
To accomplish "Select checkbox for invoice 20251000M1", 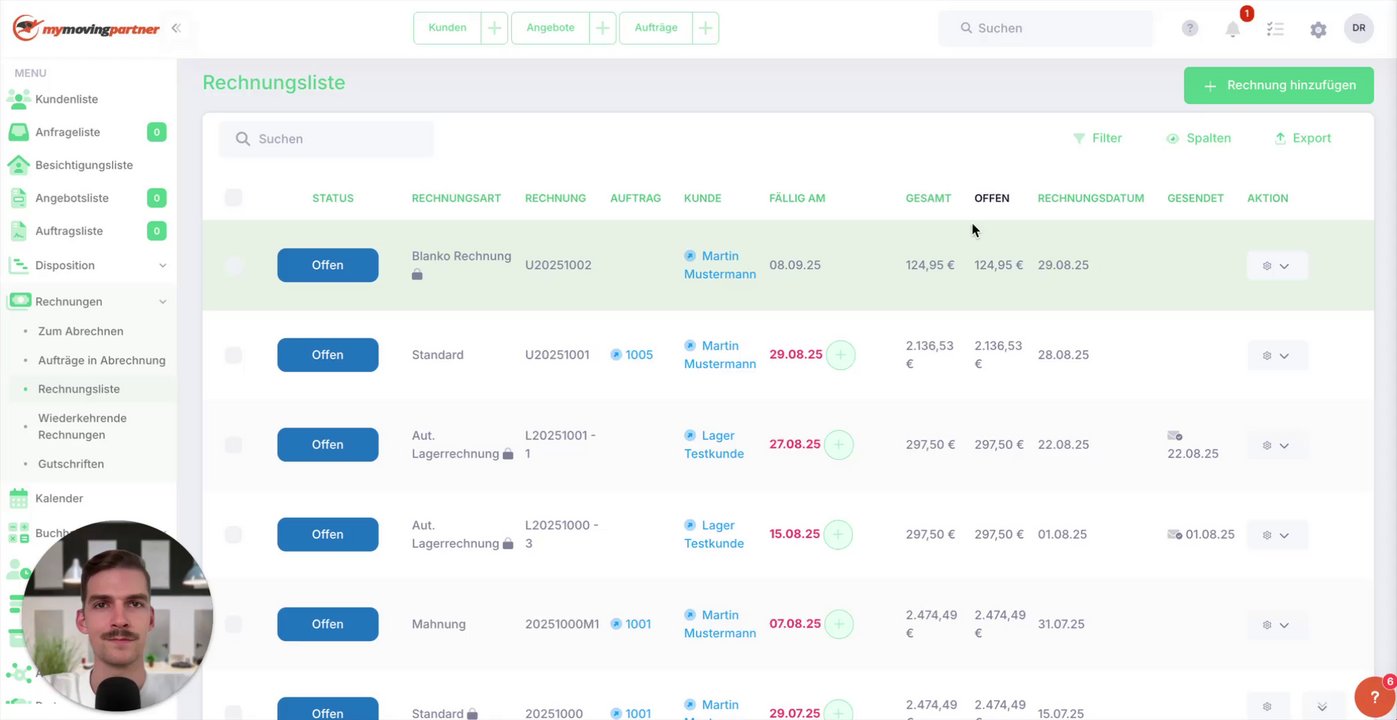I will [x=233, y=624].
